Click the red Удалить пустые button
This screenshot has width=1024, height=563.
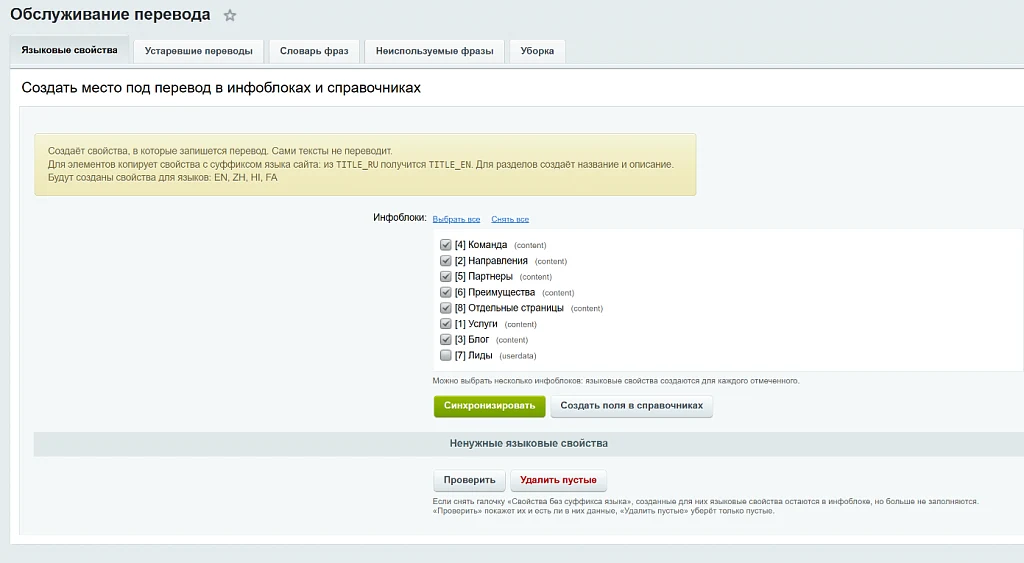(x=558, y=480)
